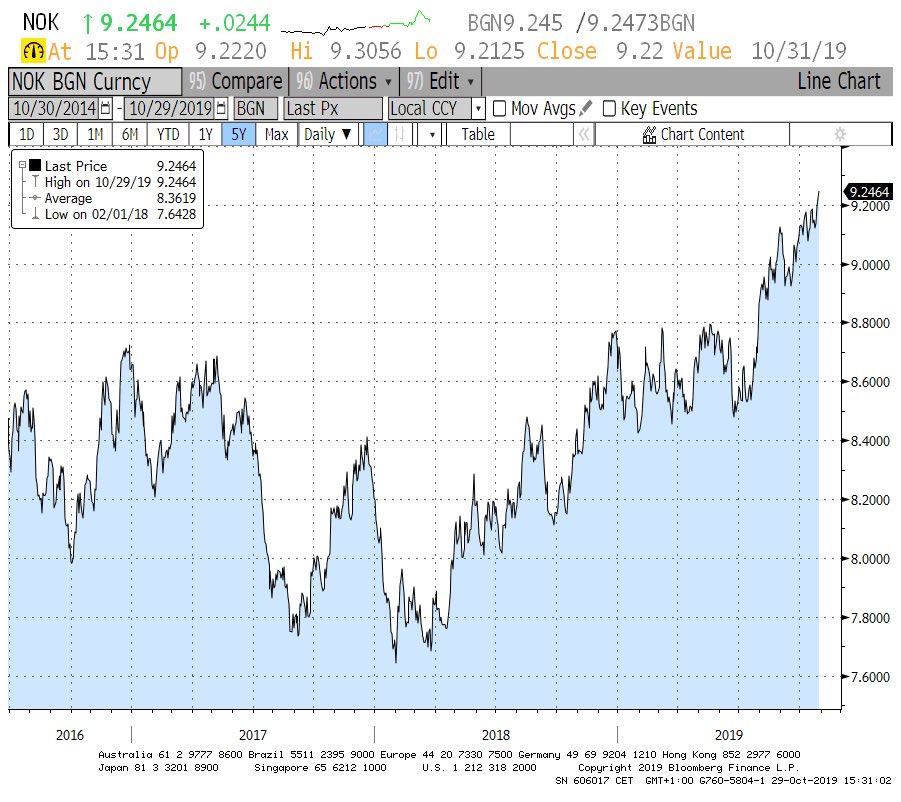The width and height of the screenshot is (901, 802).
Task: Open the end date calendar picker
Action: pyautogui.click(x=221, y=108)
